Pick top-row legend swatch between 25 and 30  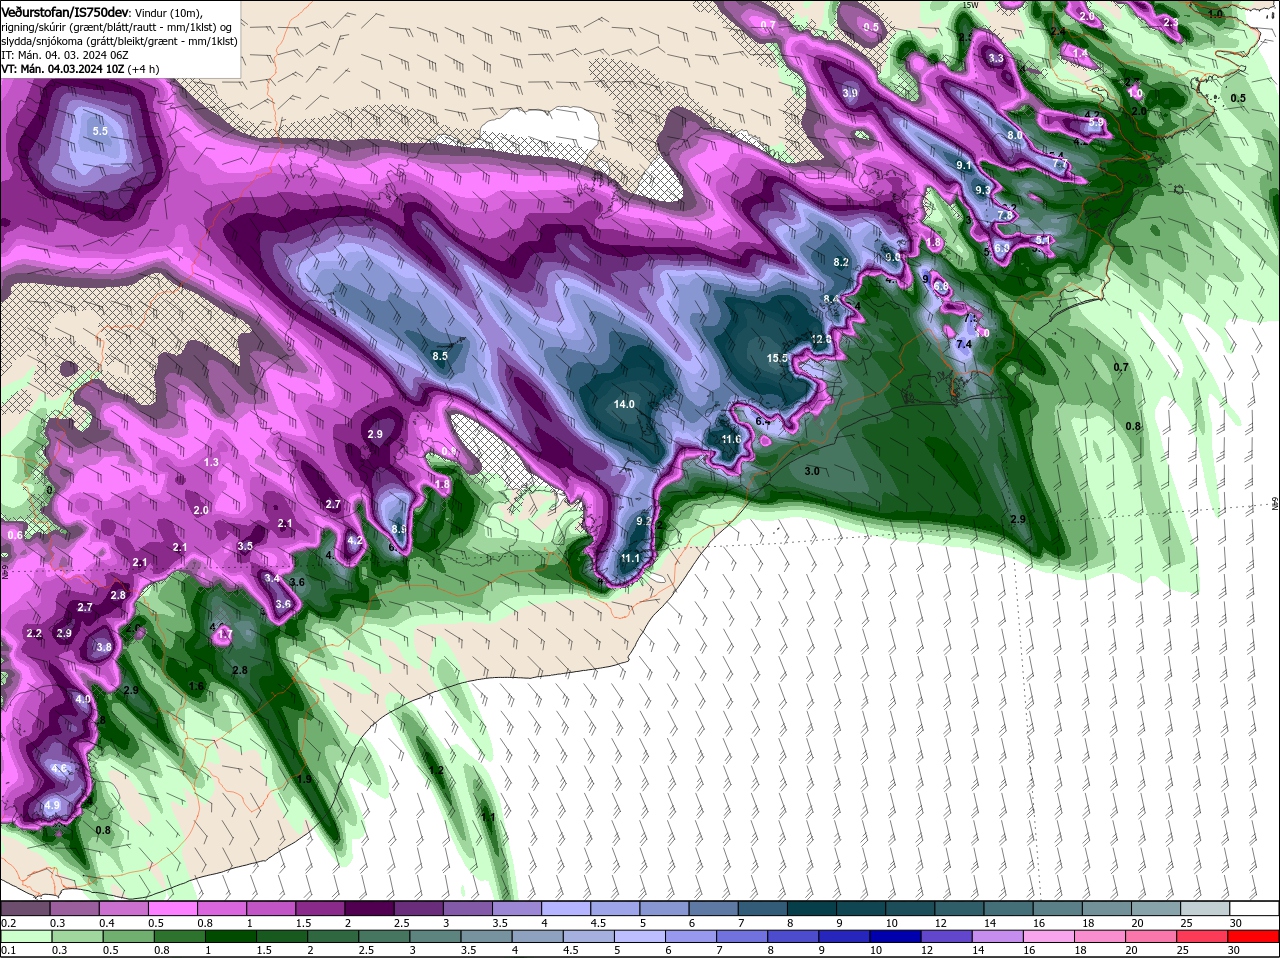click(1206, 908)
